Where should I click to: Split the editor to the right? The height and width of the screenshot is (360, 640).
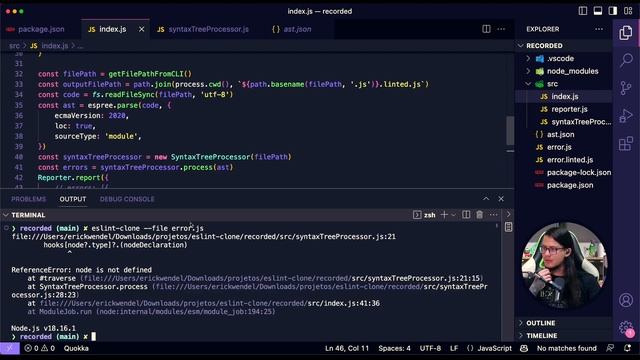[x=486, y=29]
